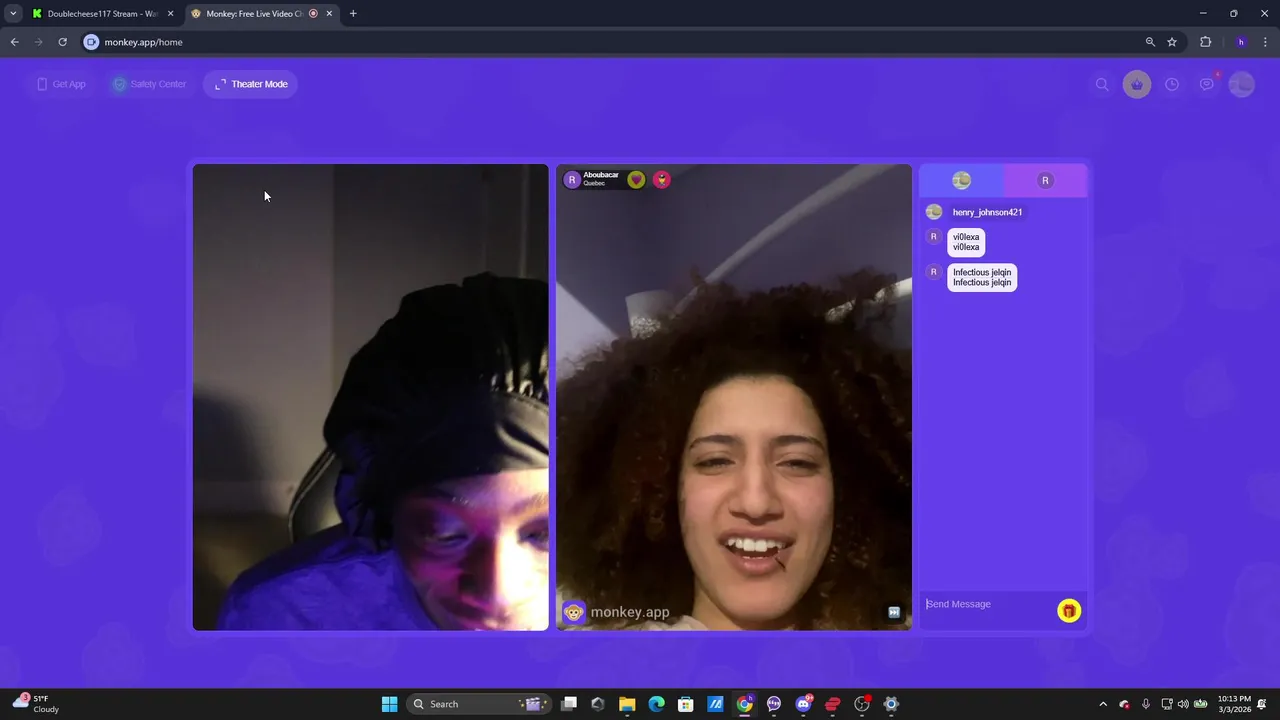Click the local webcam video panel
Image resolution: width=1280 pixels, height=720 pixels.
point(371,397)
